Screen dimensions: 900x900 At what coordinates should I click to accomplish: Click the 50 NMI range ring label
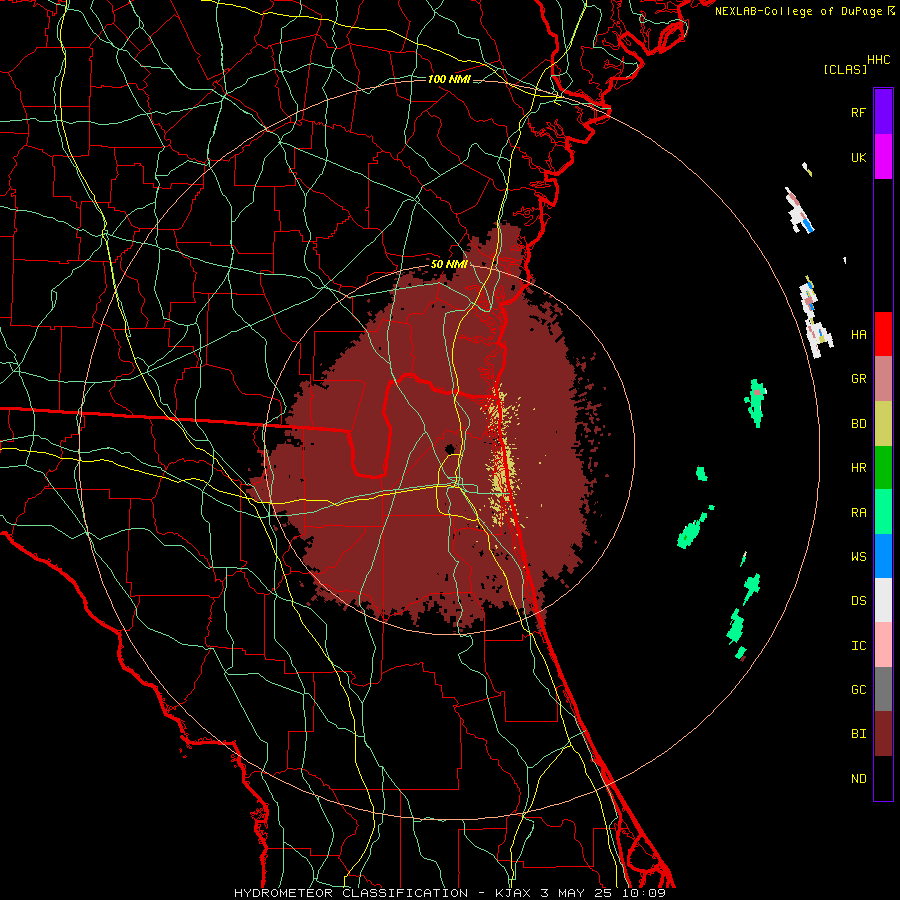pyautogui.click(x=449, y=264)
